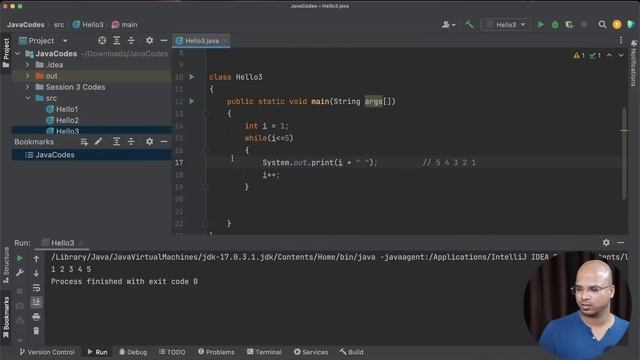Toggle scroll to end in Run console

[x=36, y=302]
